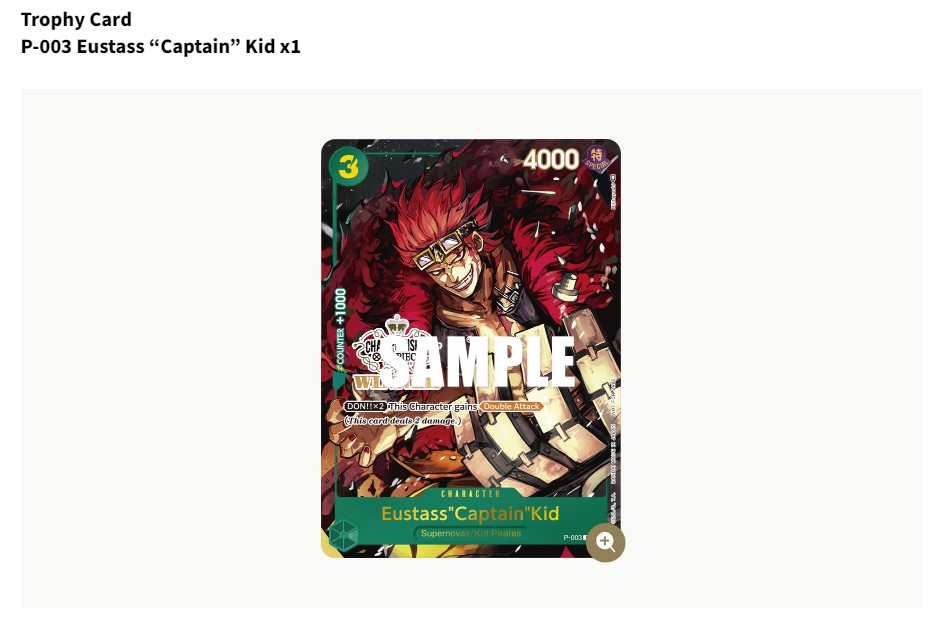
Task: Click the P-003 Eustass "Captain" Kid x1 heading
Action: [161, 46]
